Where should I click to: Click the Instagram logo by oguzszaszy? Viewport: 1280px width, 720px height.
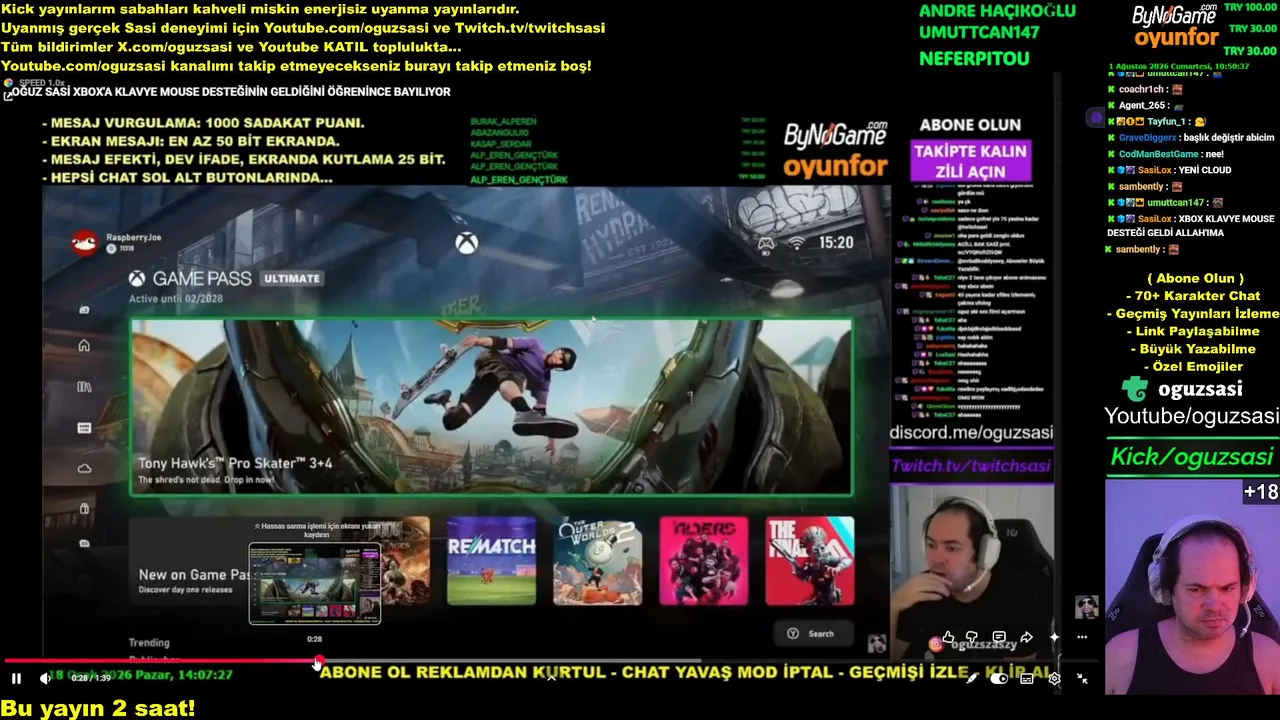(x=936, y=645)
